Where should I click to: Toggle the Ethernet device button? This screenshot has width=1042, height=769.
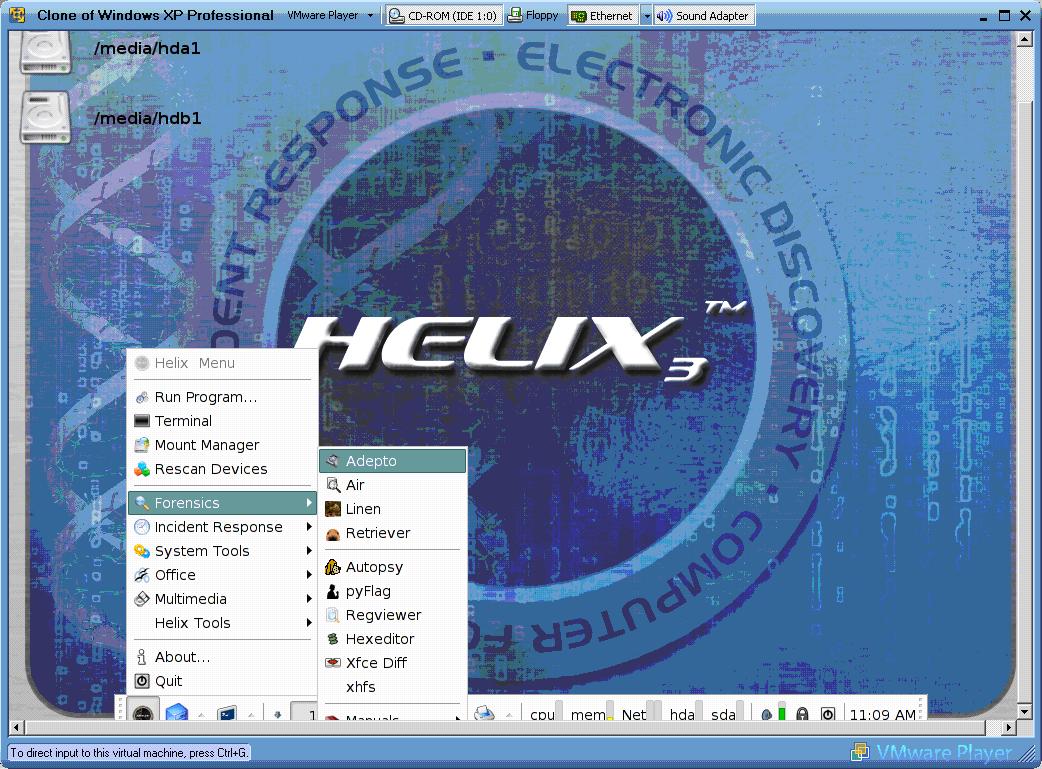click(x=603, y=15)
